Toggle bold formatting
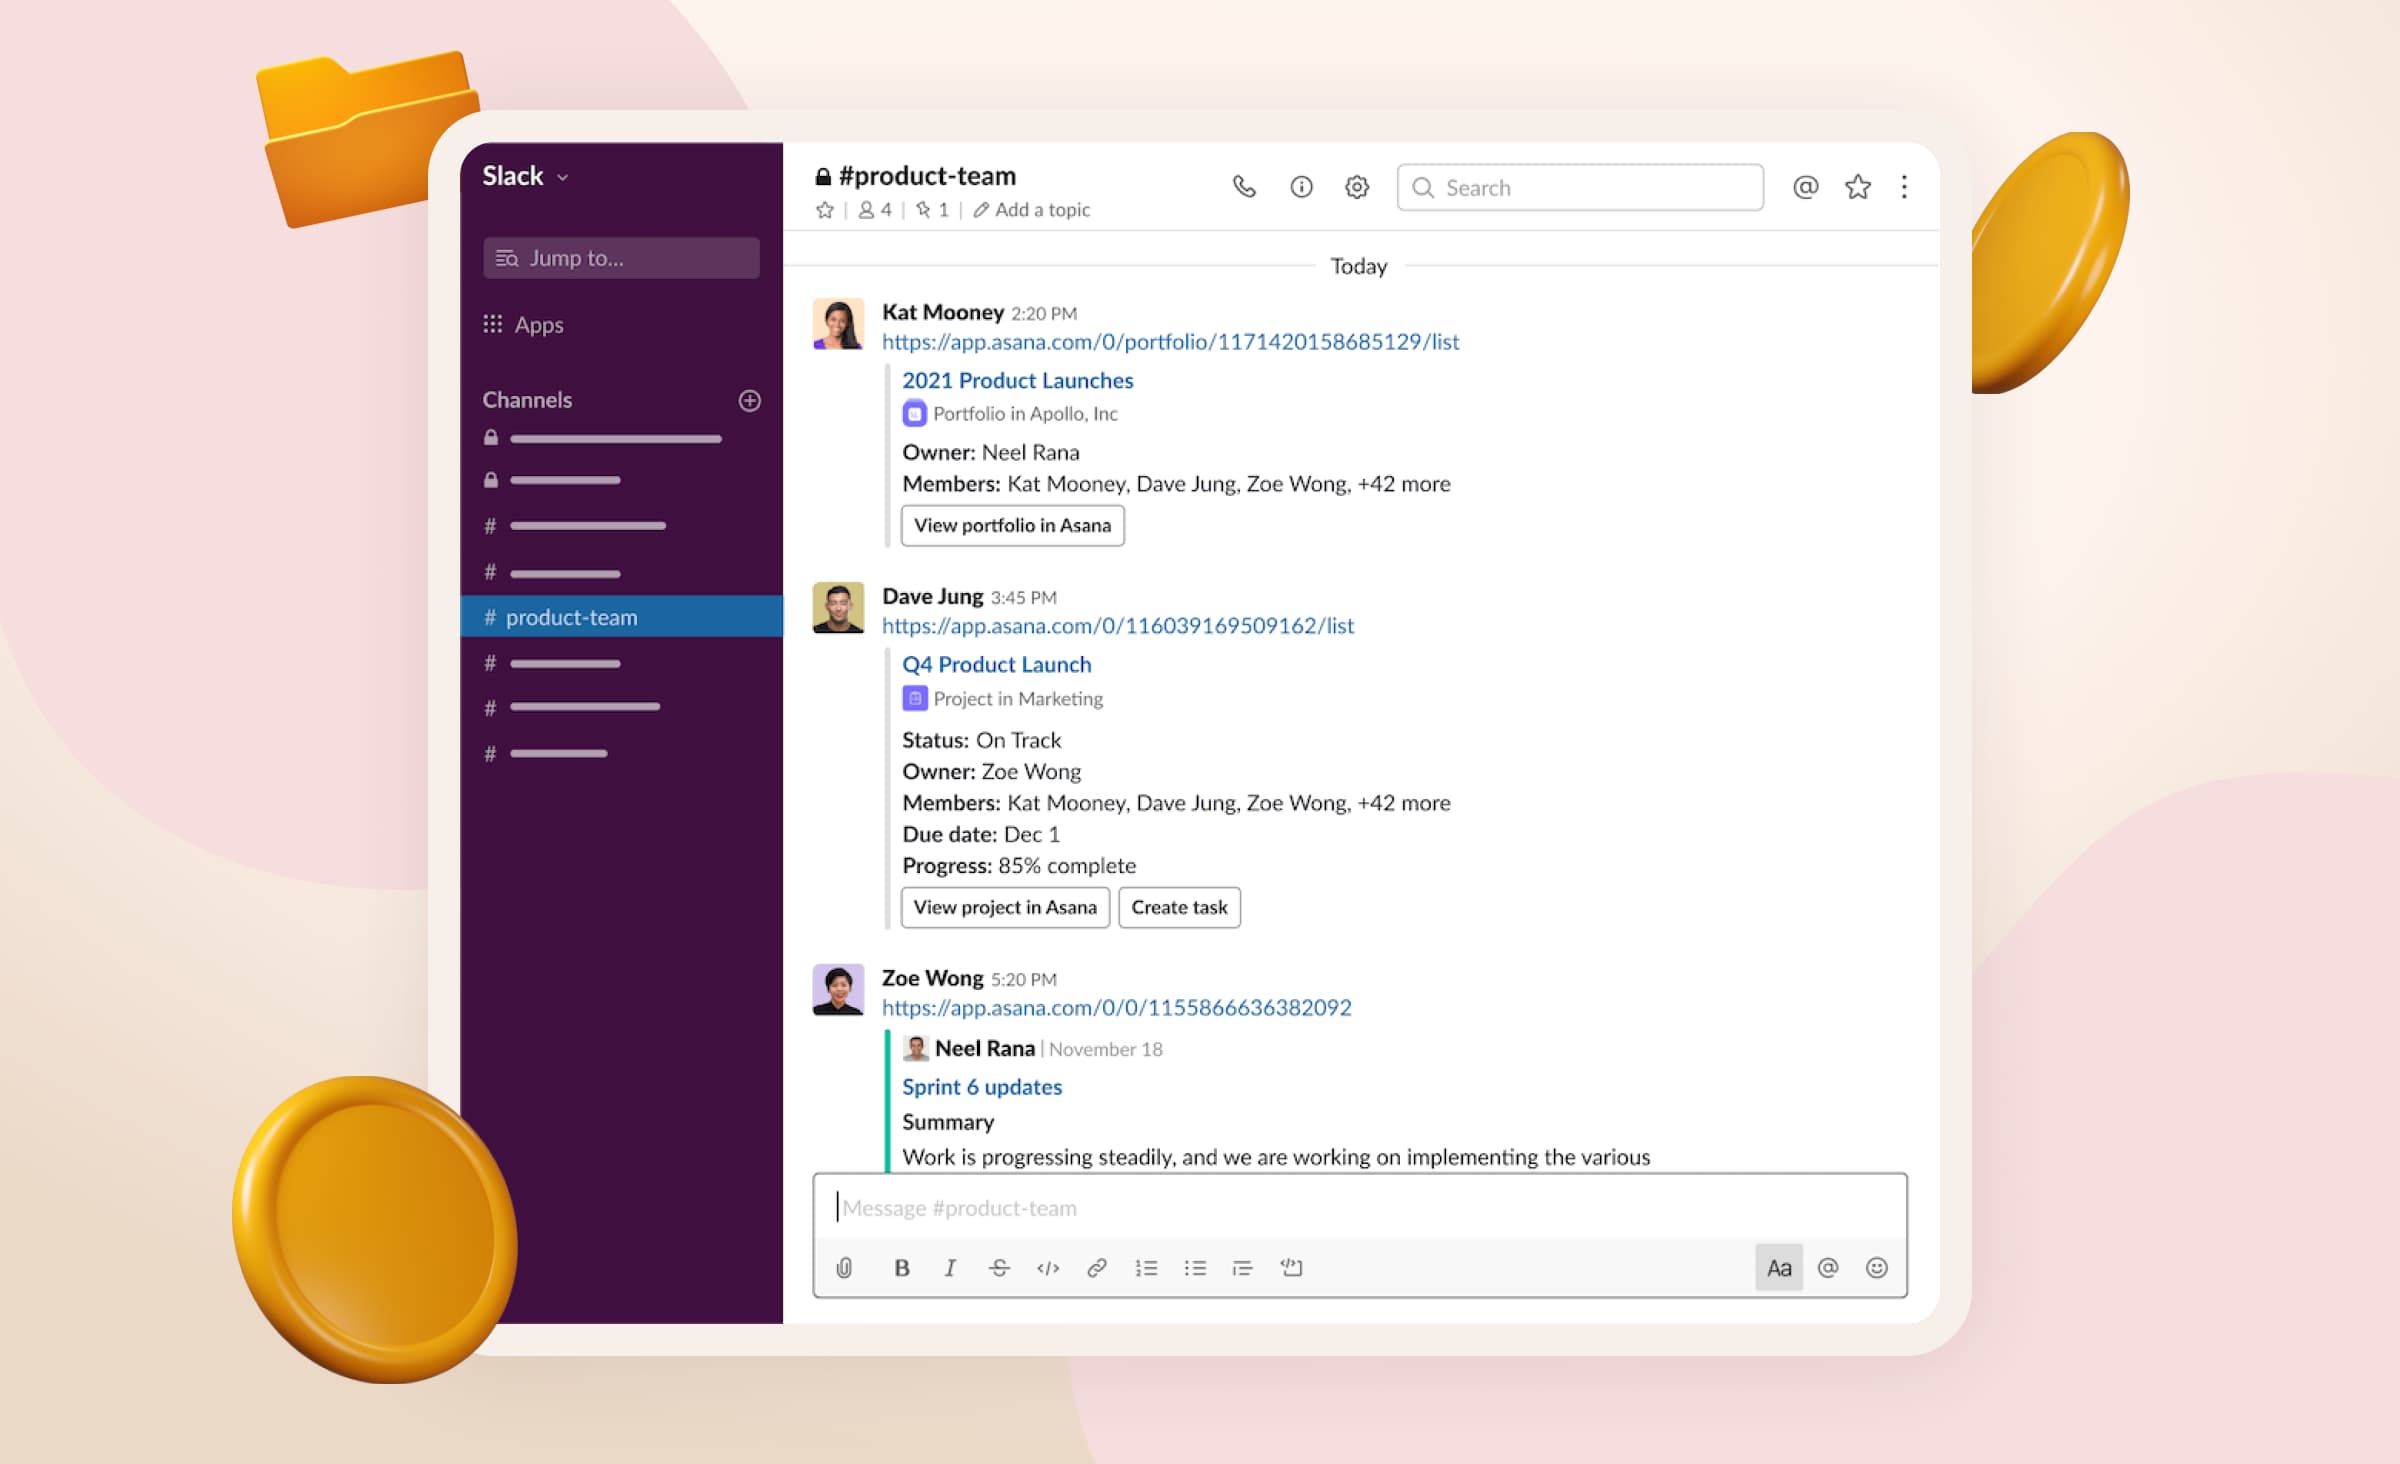This screenshot has height=1464, width=2400. pos(902,1268)
